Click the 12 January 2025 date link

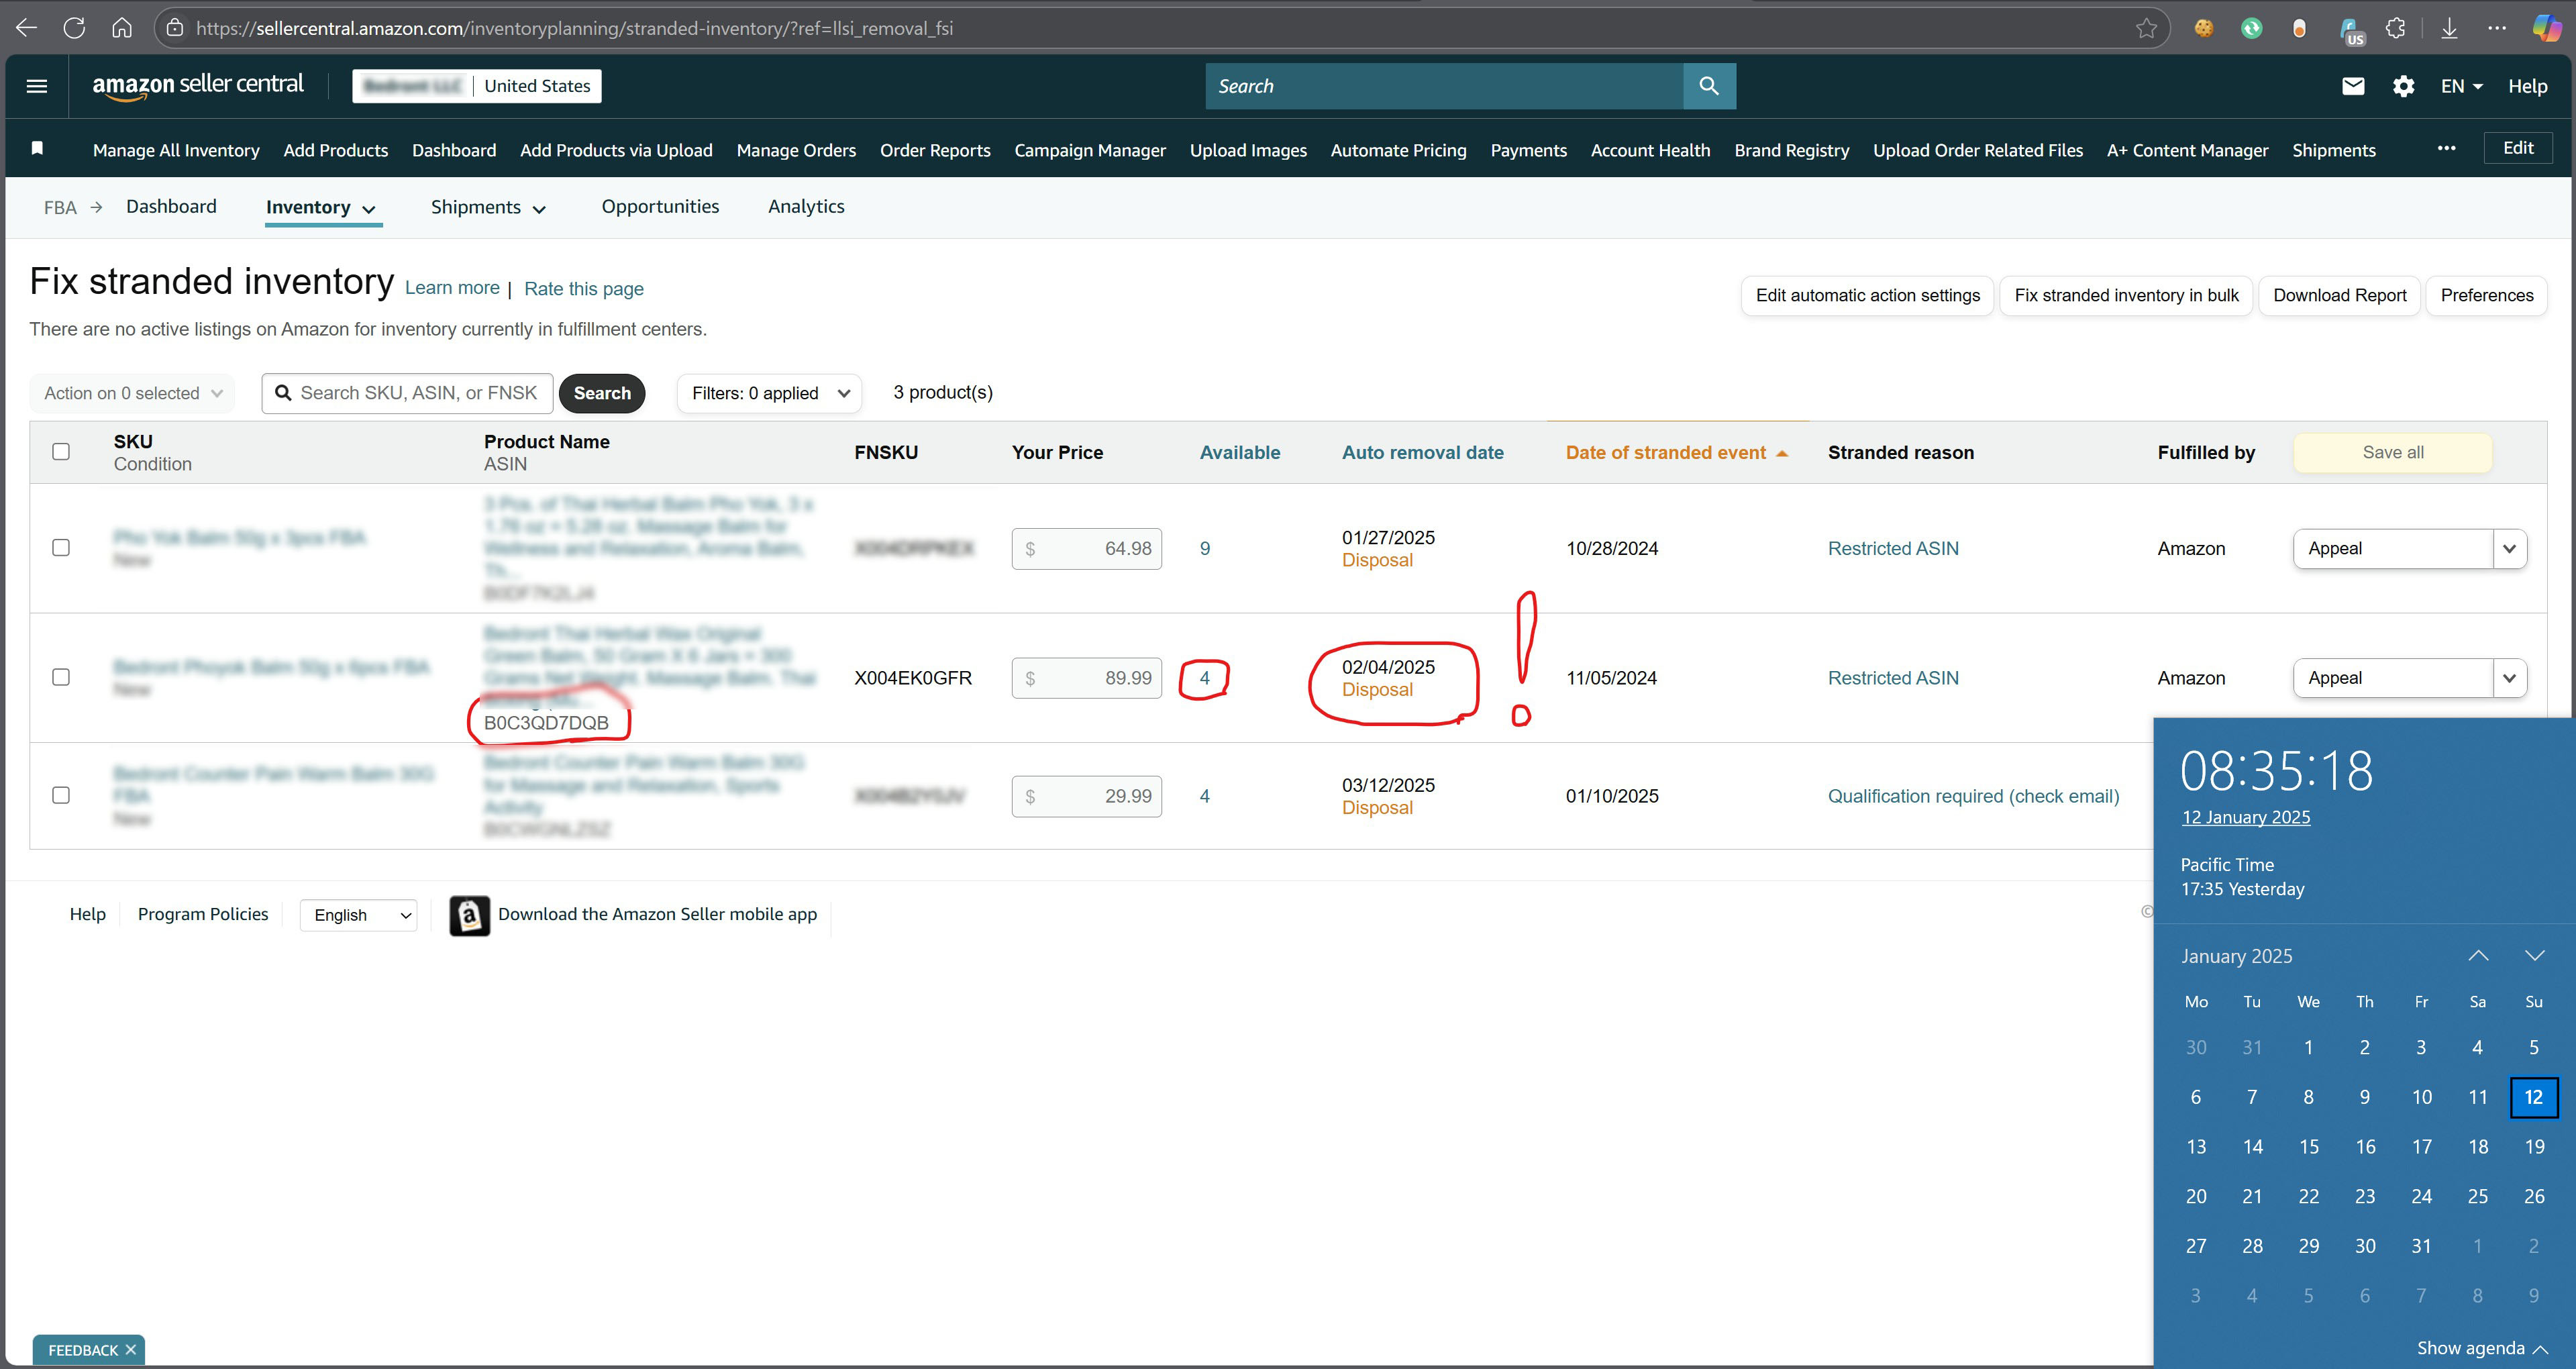[2245, 817]
